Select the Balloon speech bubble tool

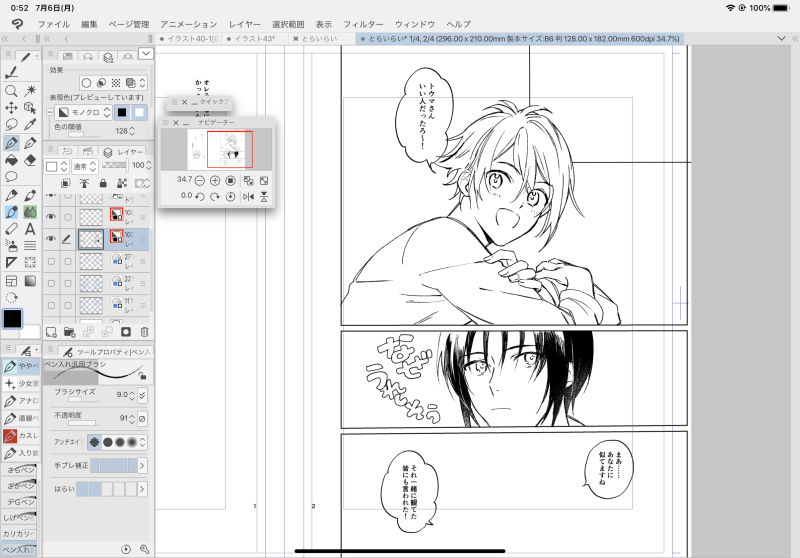point(11,177)
